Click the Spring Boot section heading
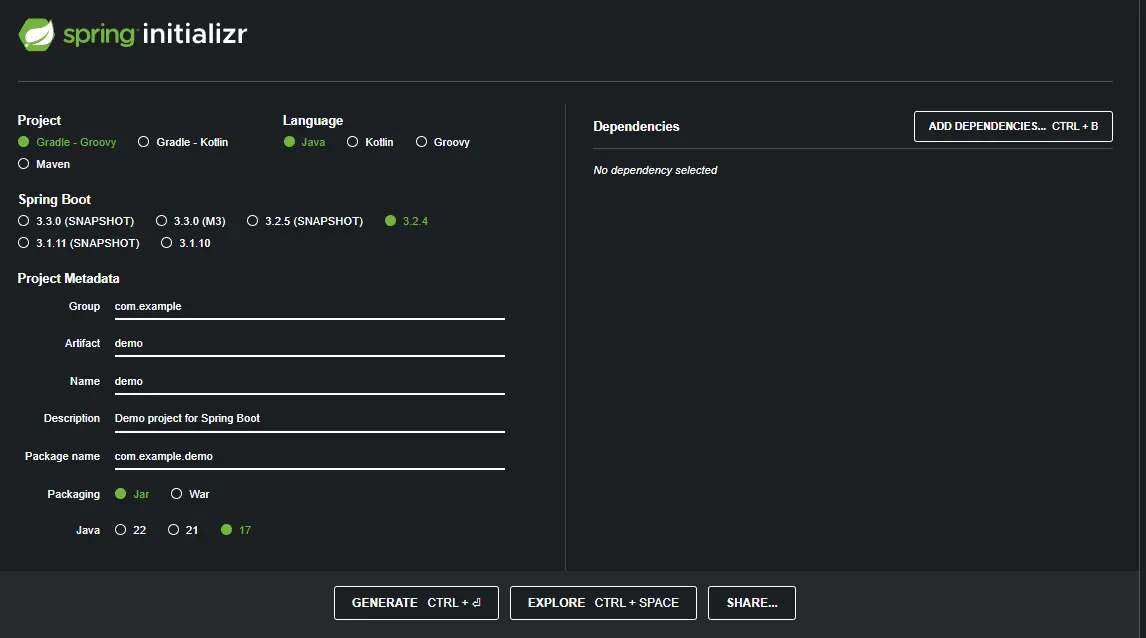This screenshot has height=638, width=1146. tap(55, 200)
